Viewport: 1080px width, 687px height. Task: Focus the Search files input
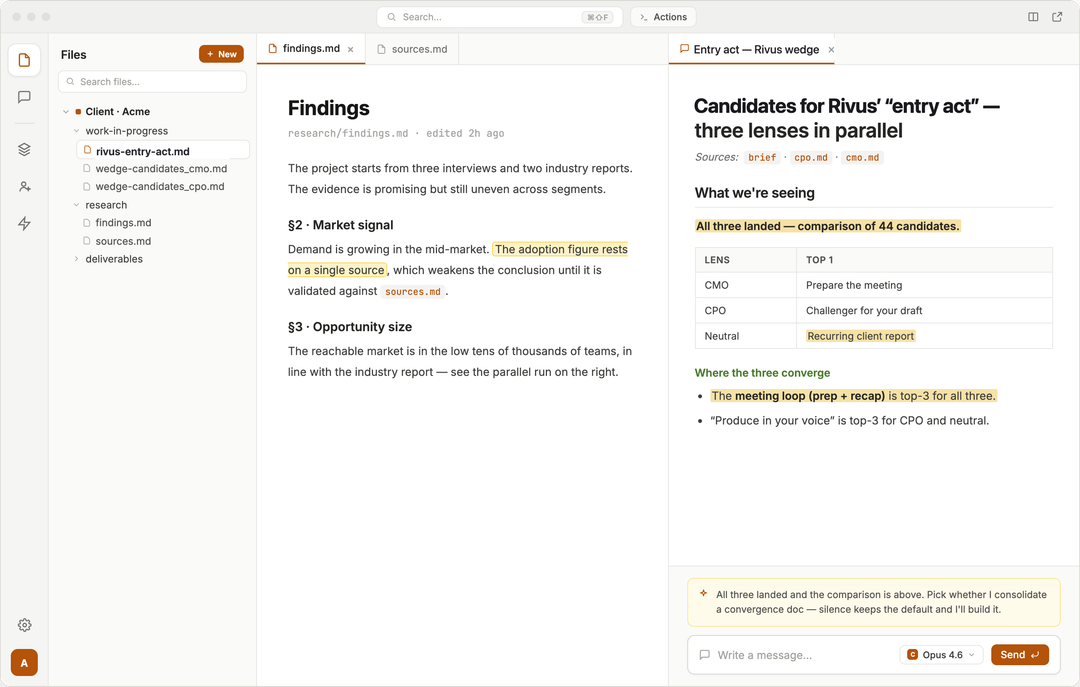tap(152, 81)
